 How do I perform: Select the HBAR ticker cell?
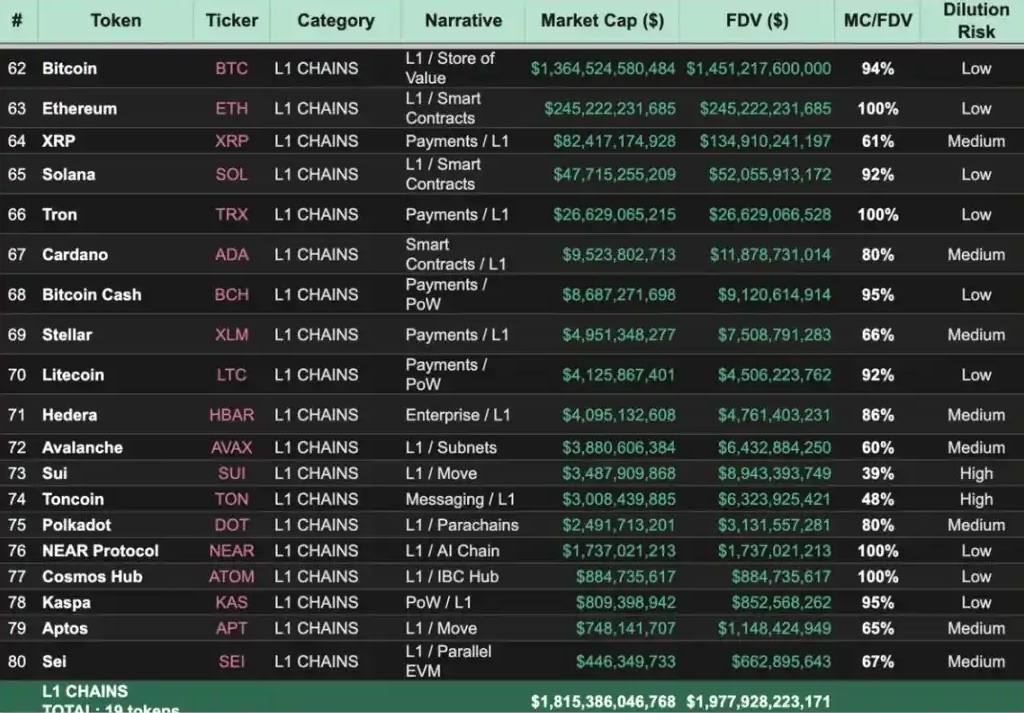click(x=232, y=415)
